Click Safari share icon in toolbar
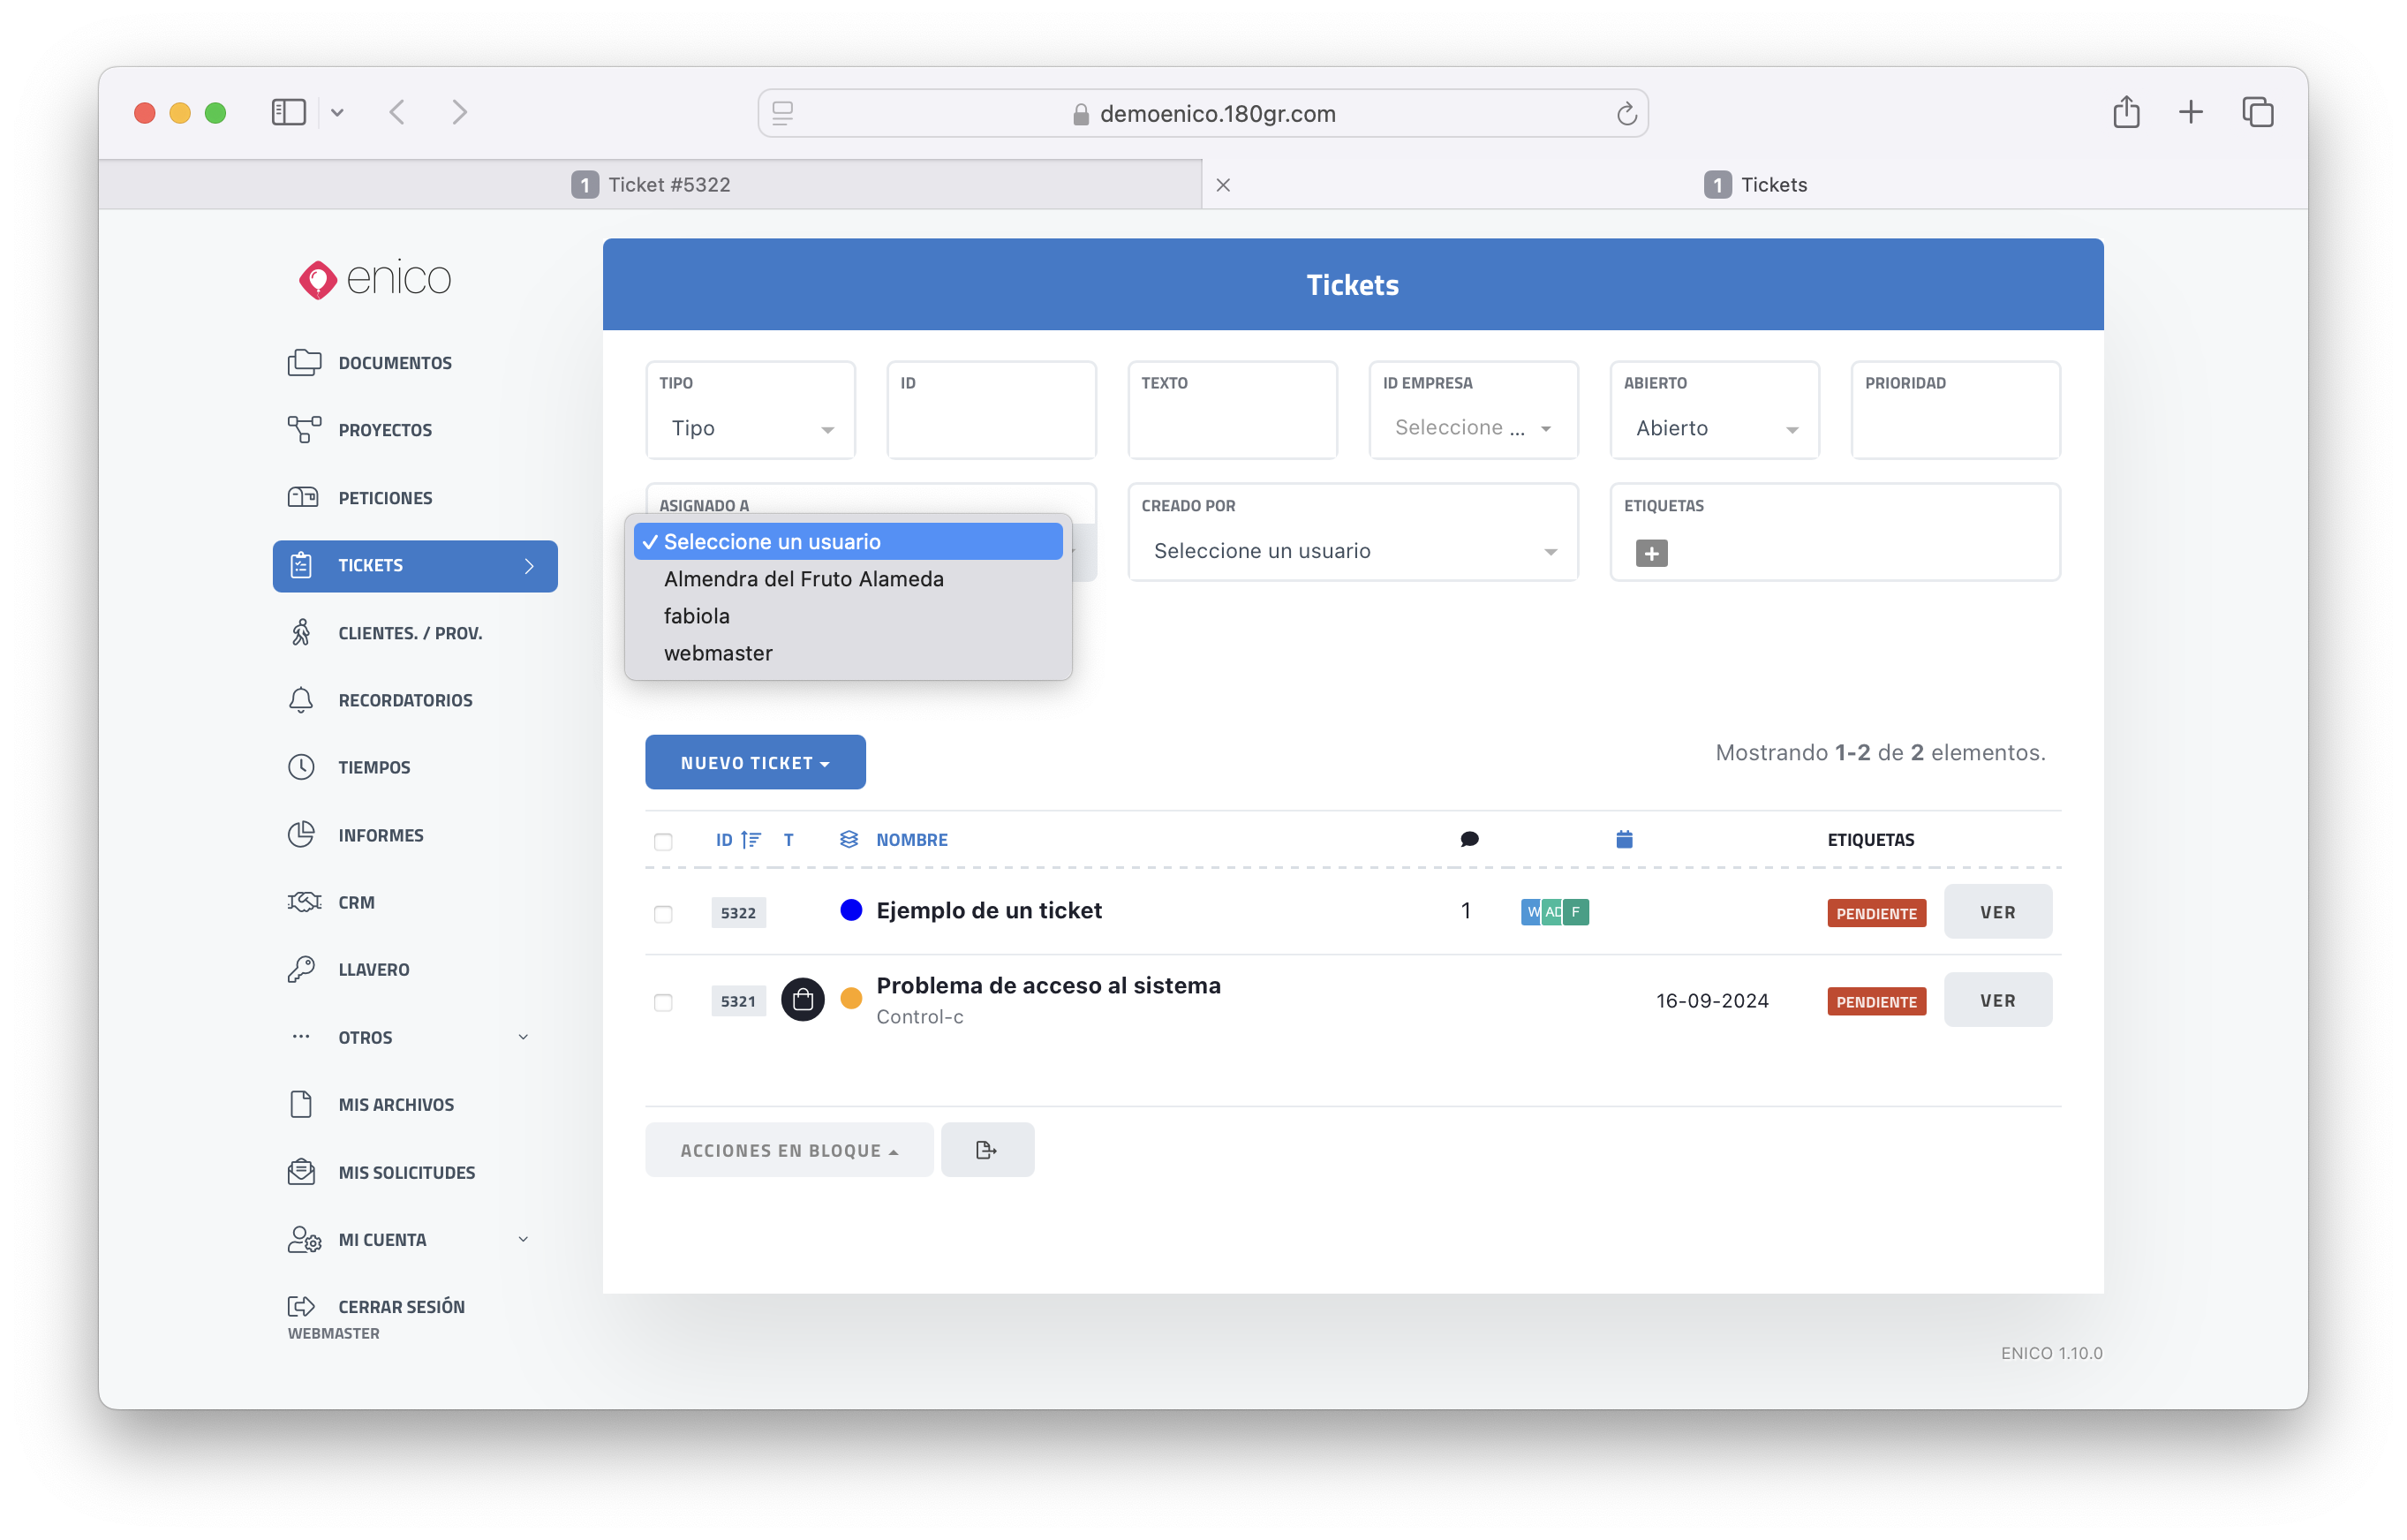Screen dimensions: 2407x1540 coord(2126,112)
